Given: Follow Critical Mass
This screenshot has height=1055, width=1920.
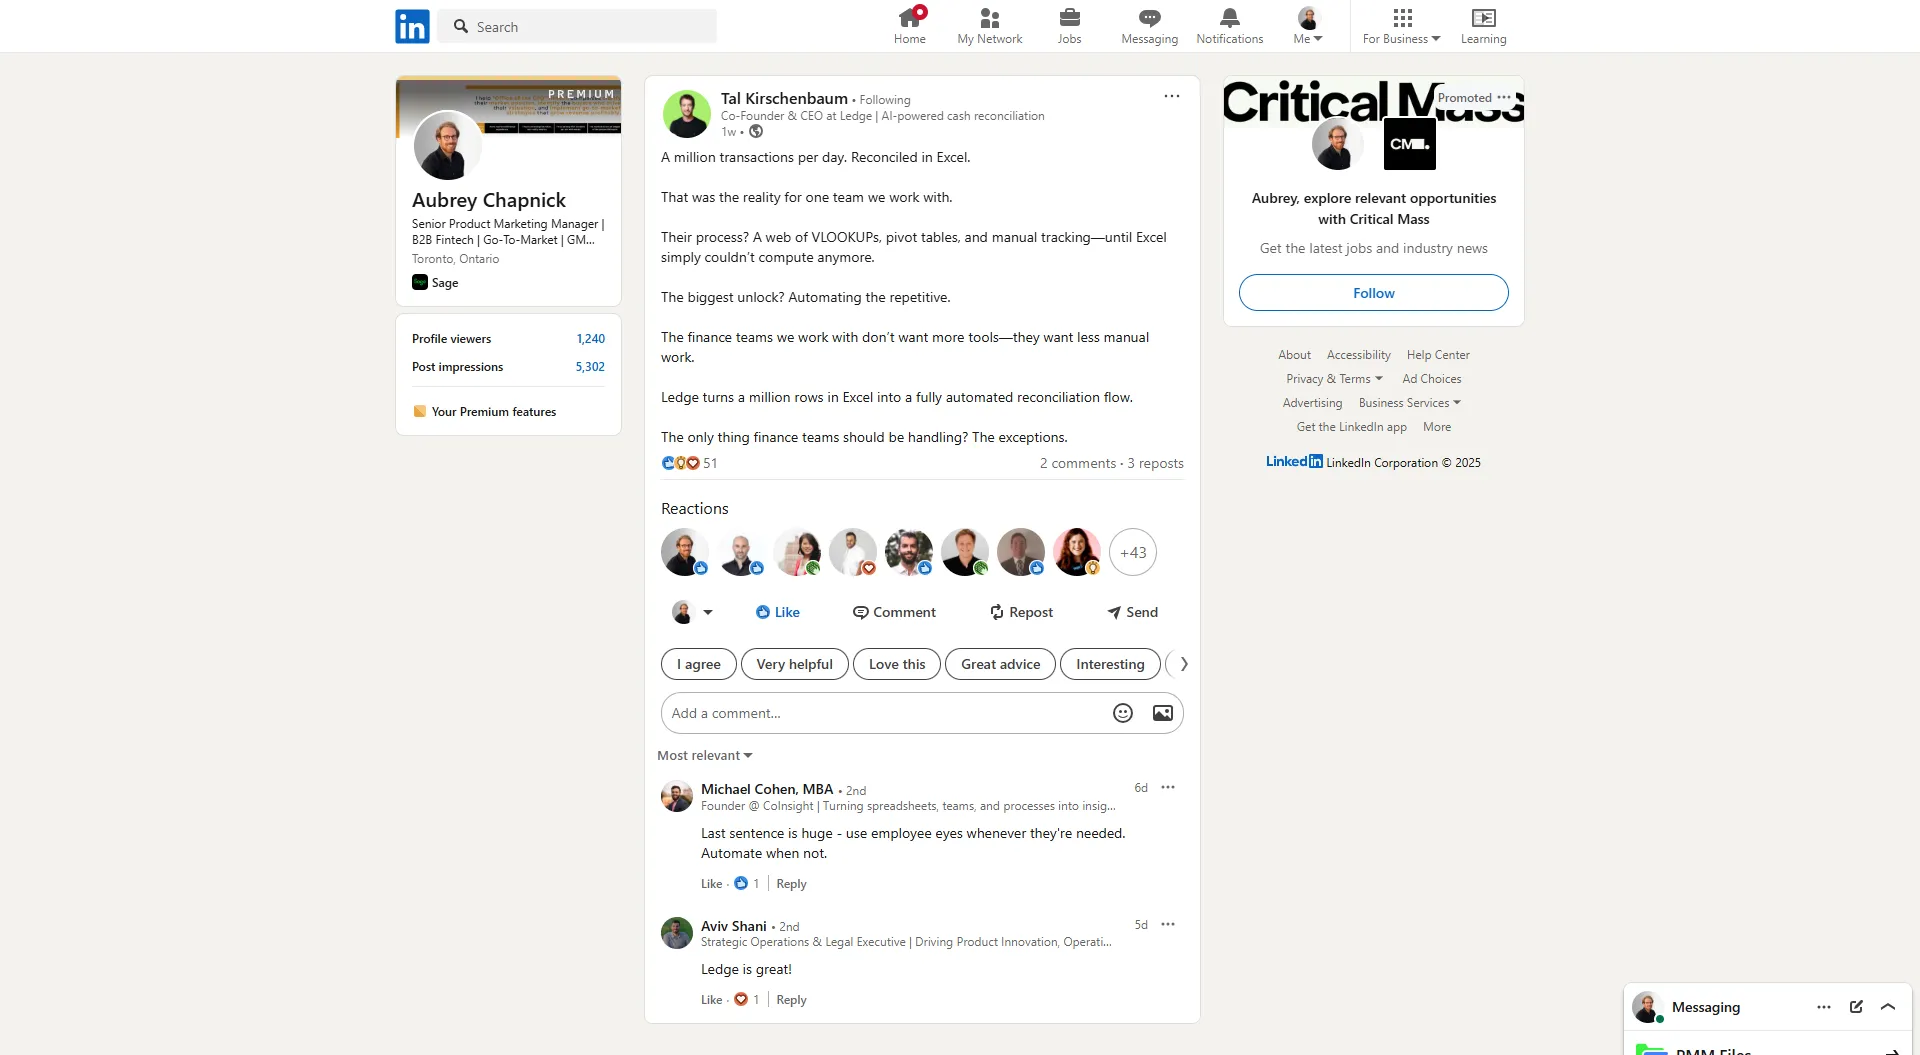Looking at the screenshot, I should (x=1373, y=292).
